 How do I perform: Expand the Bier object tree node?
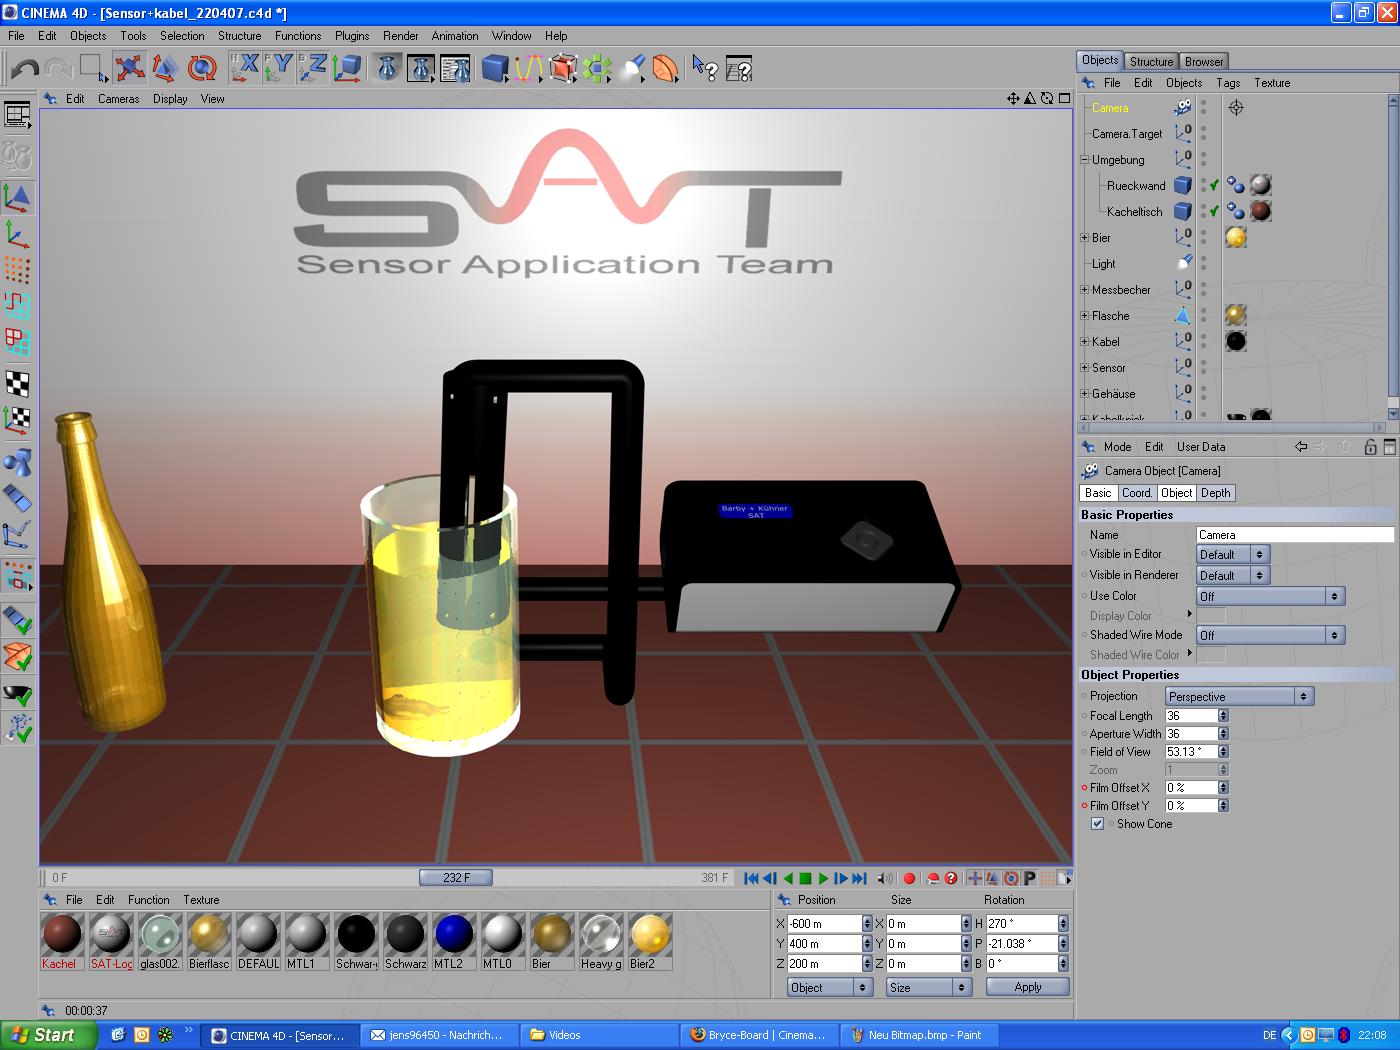pyautogui.click(x=1084, y=238)
